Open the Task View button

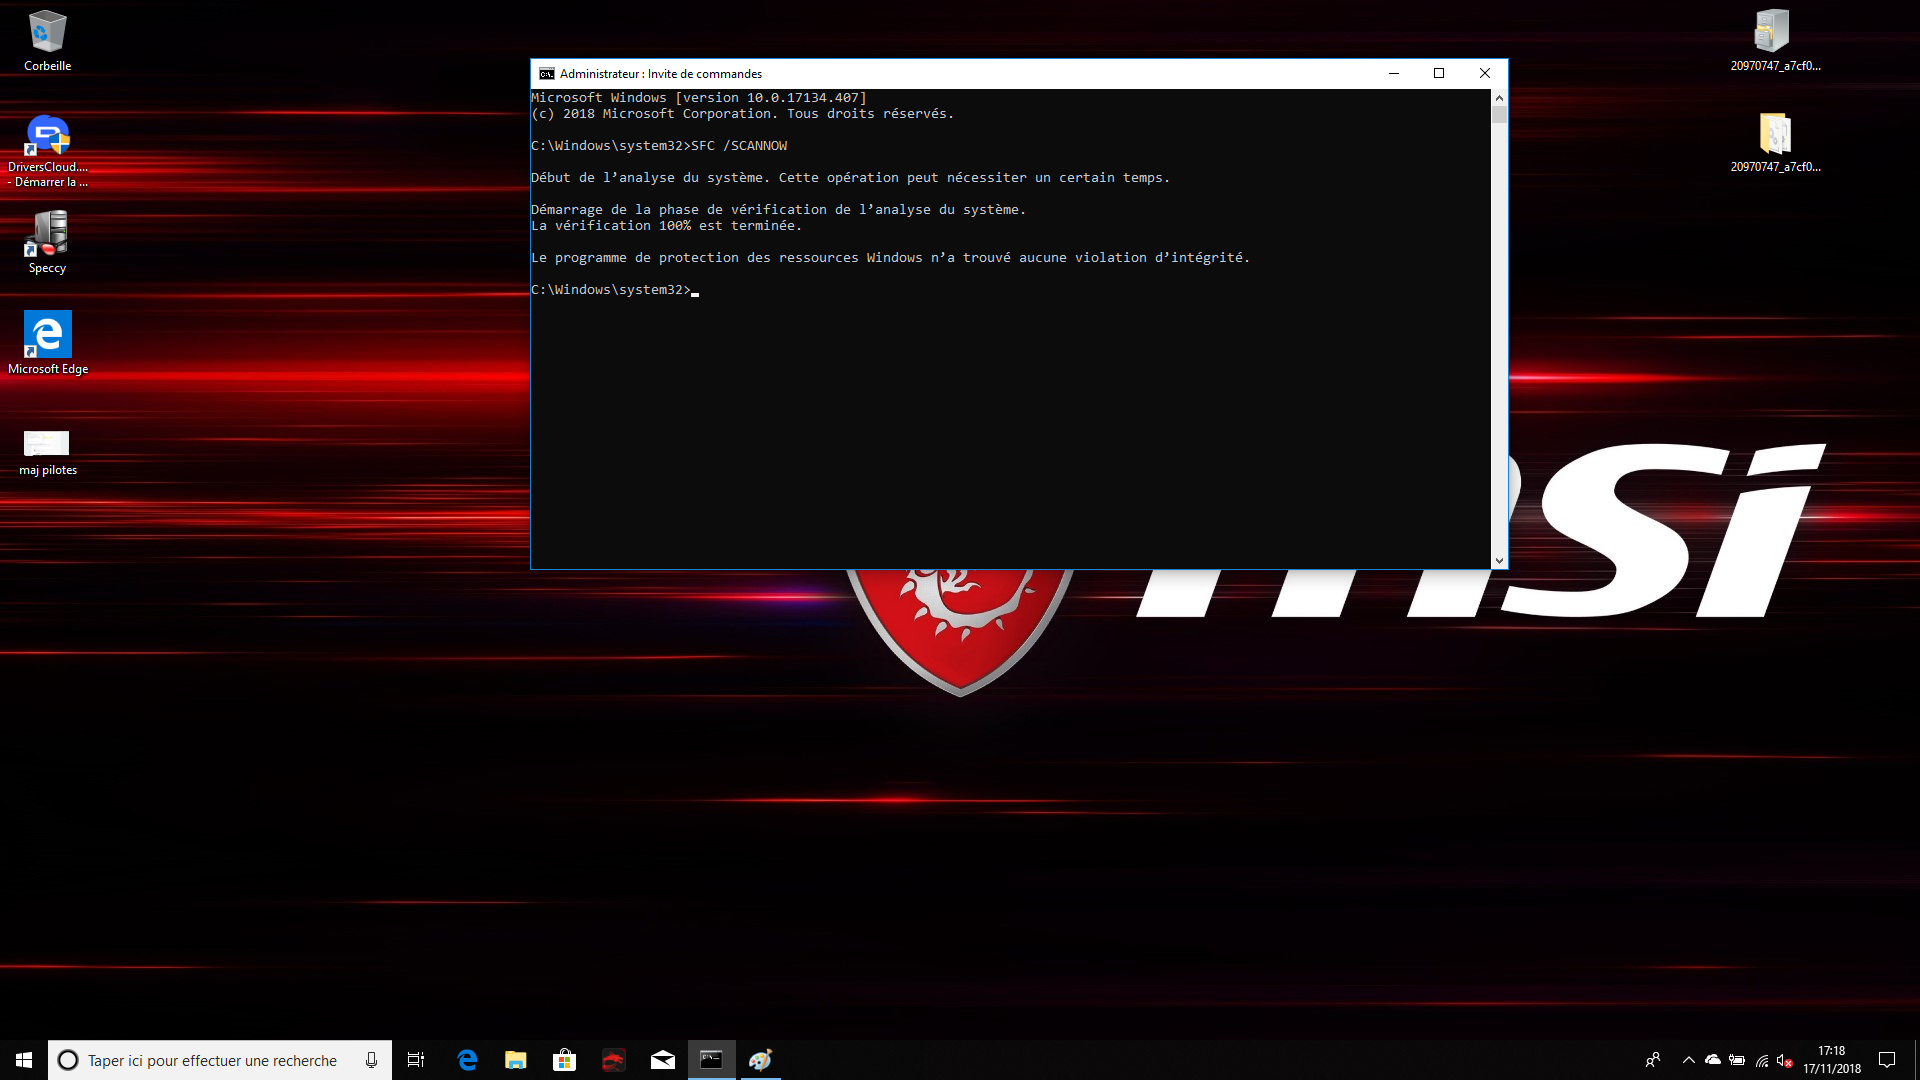416,1060
